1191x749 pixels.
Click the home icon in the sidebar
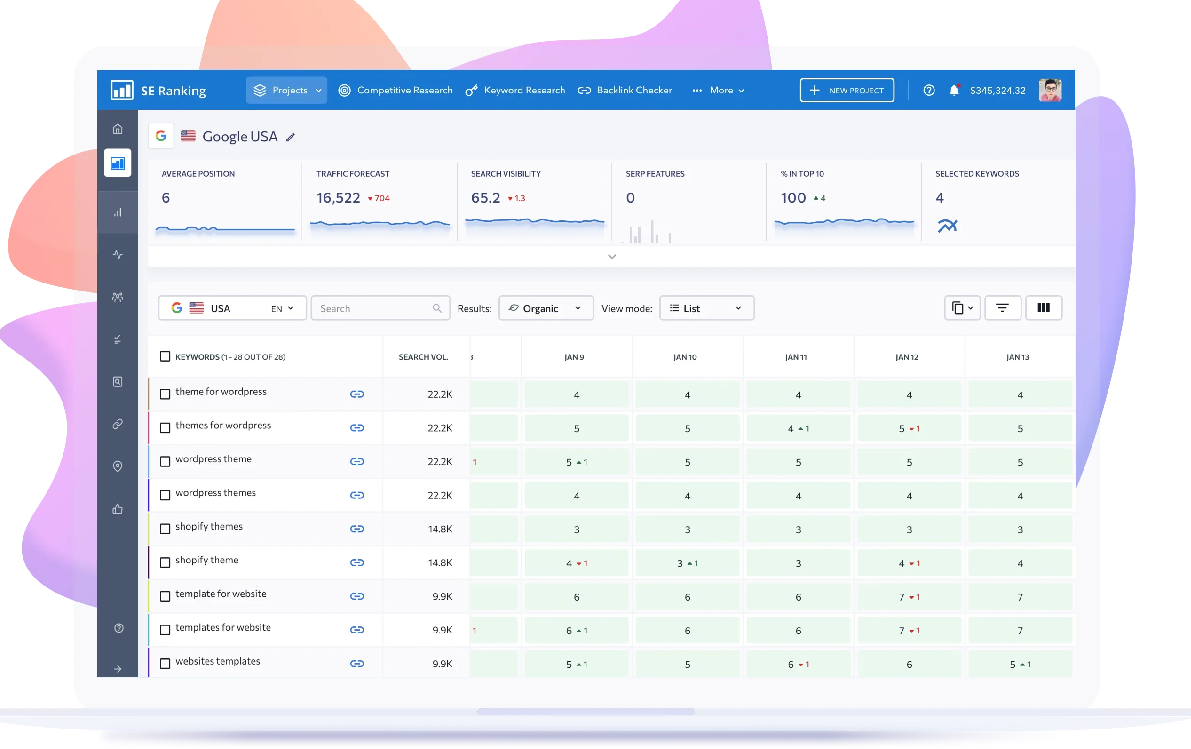118,128
